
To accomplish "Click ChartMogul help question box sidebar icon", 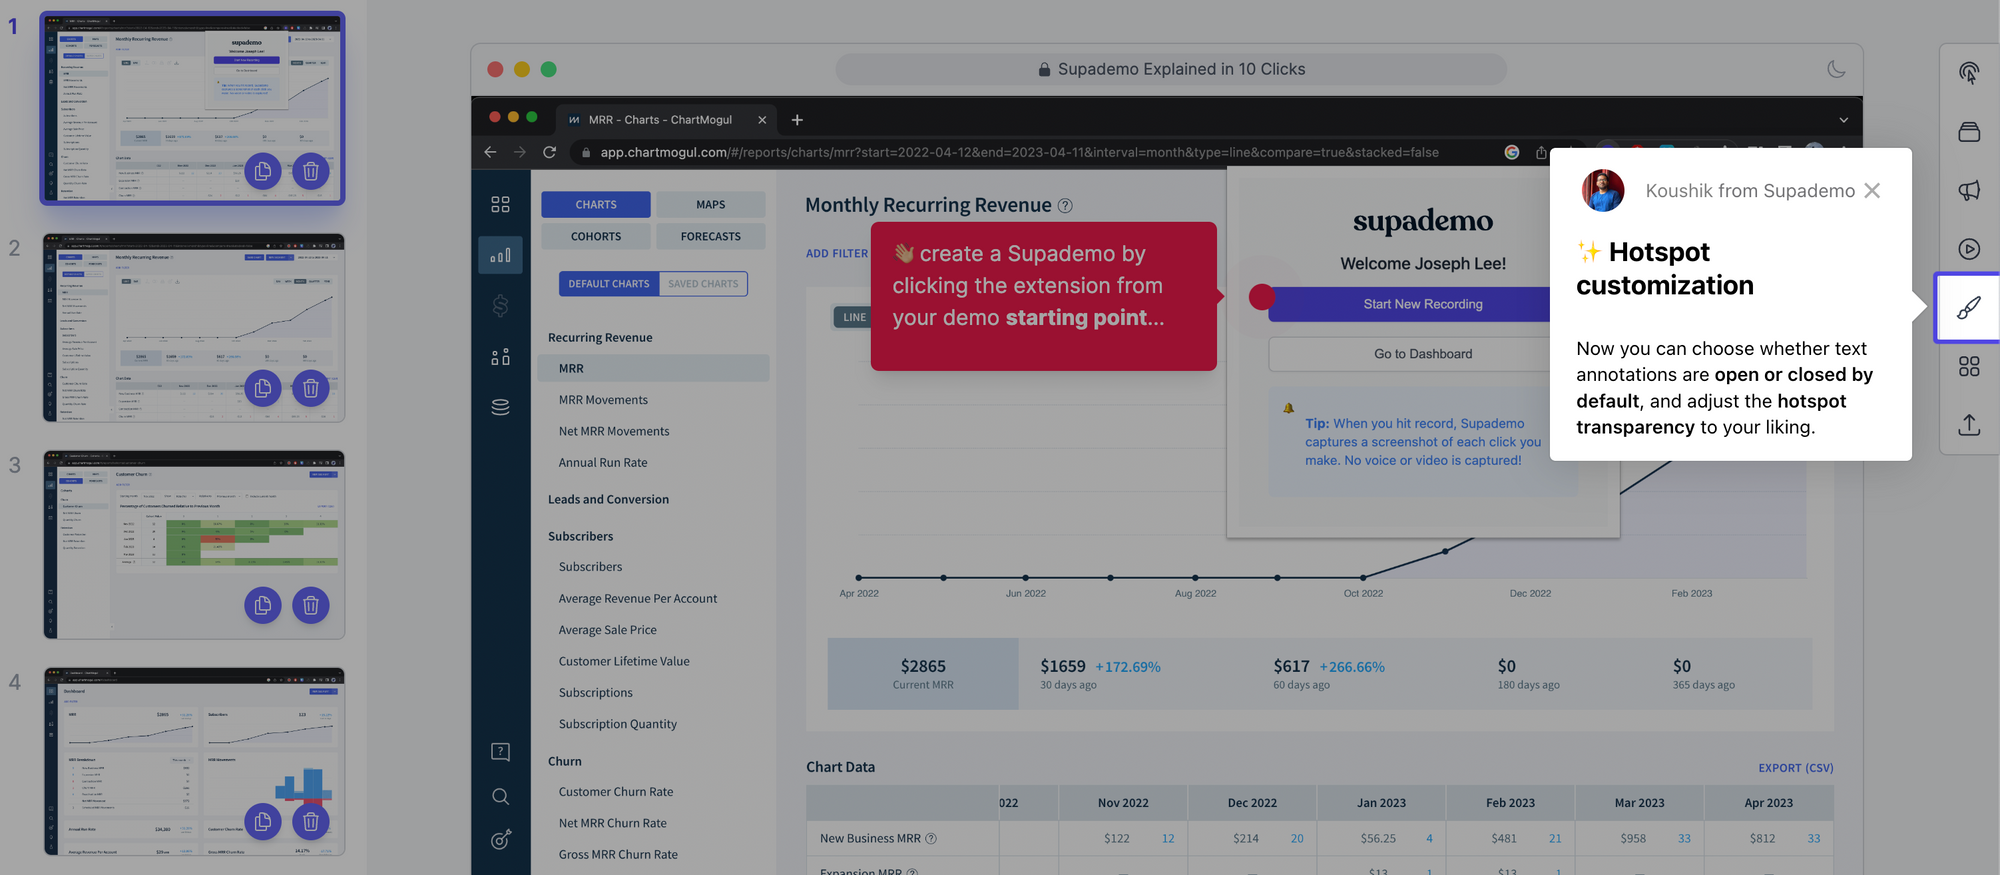I will (500, 752).
